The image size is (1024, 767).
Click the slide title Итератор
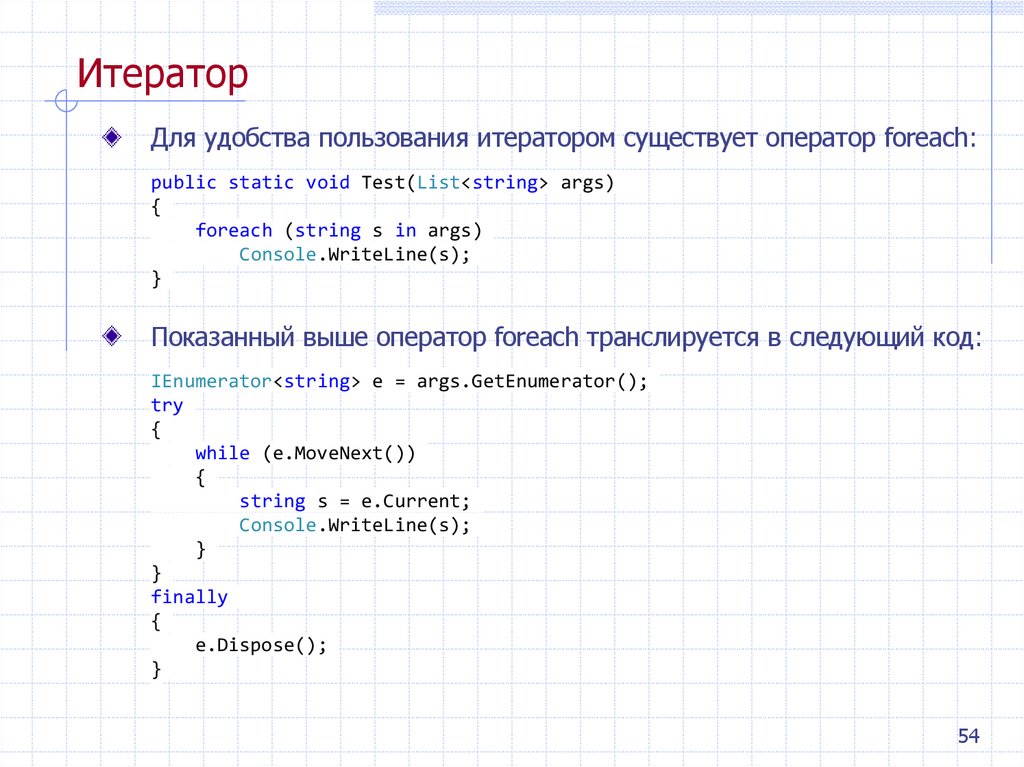pos(165,73)
